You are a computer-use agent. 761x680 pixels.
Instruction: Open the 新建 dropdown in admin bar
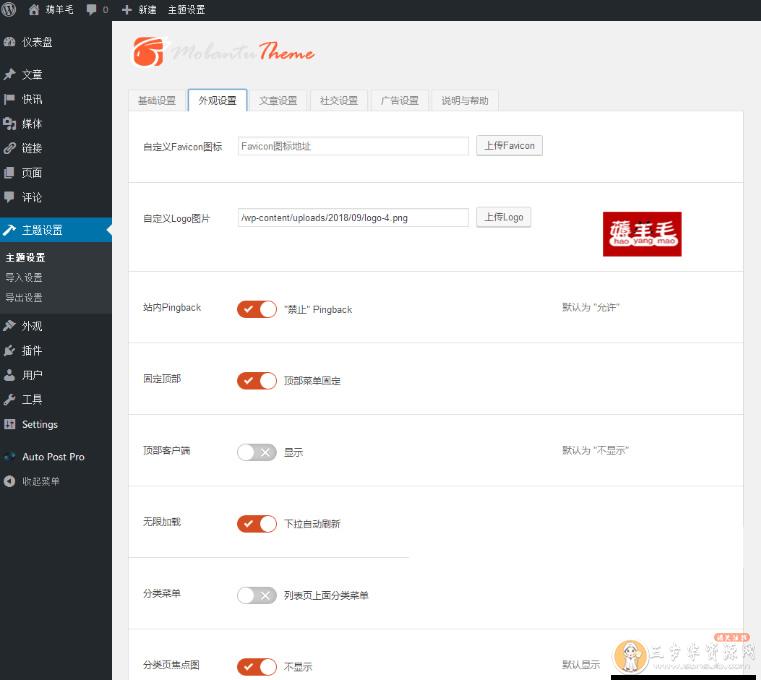pos(138,9)
